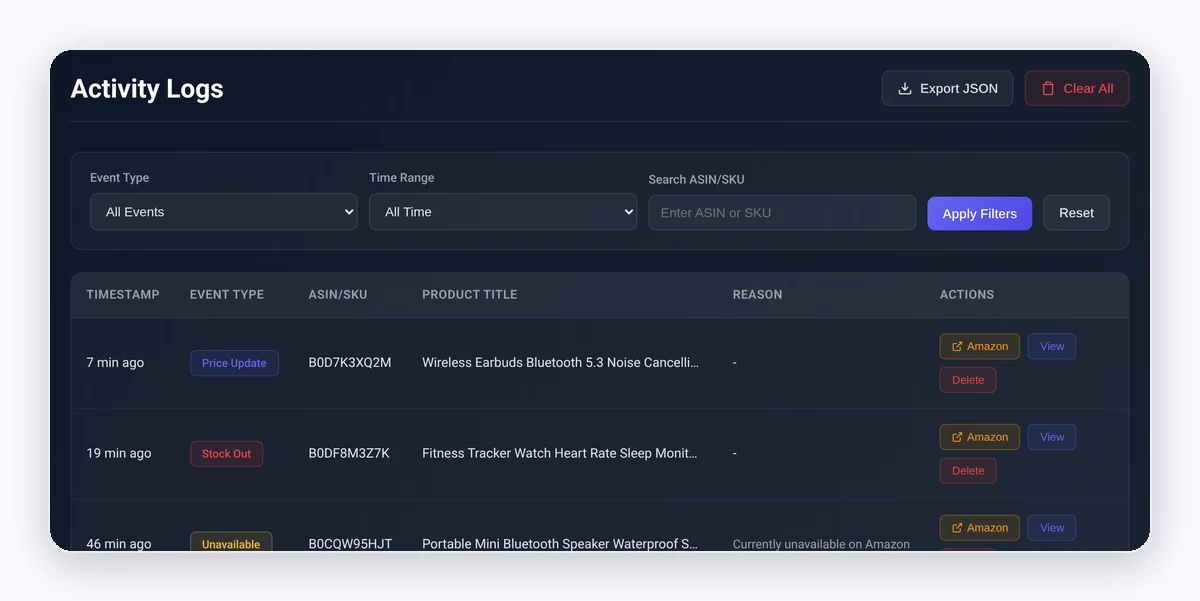Click the PRODUCT TITLE column header
This screenshot has height=601, width=1200.
[x=470, y=295]
